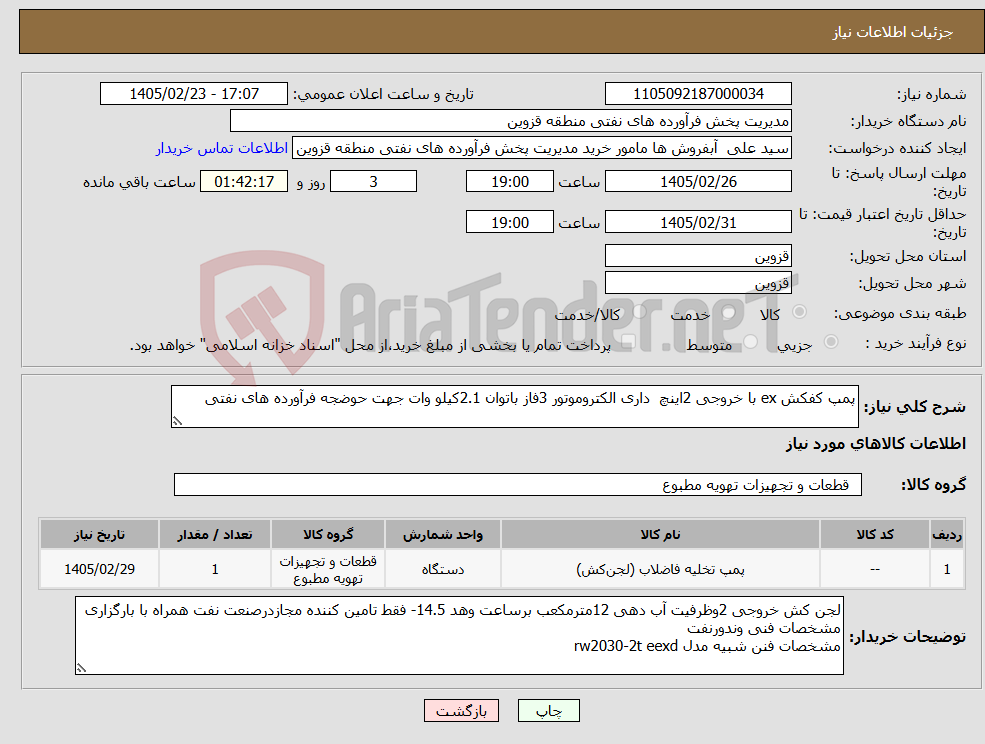This screenshot has width=985, height=744.
Task: Click the واحد شمارش column header
Action: point(443,535)
